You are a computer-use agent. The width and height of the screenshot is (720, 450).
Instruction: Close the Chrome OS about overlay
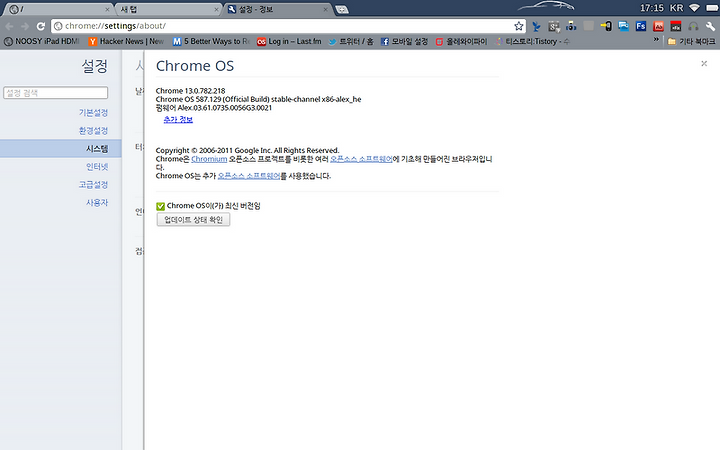tap(704, 63)
